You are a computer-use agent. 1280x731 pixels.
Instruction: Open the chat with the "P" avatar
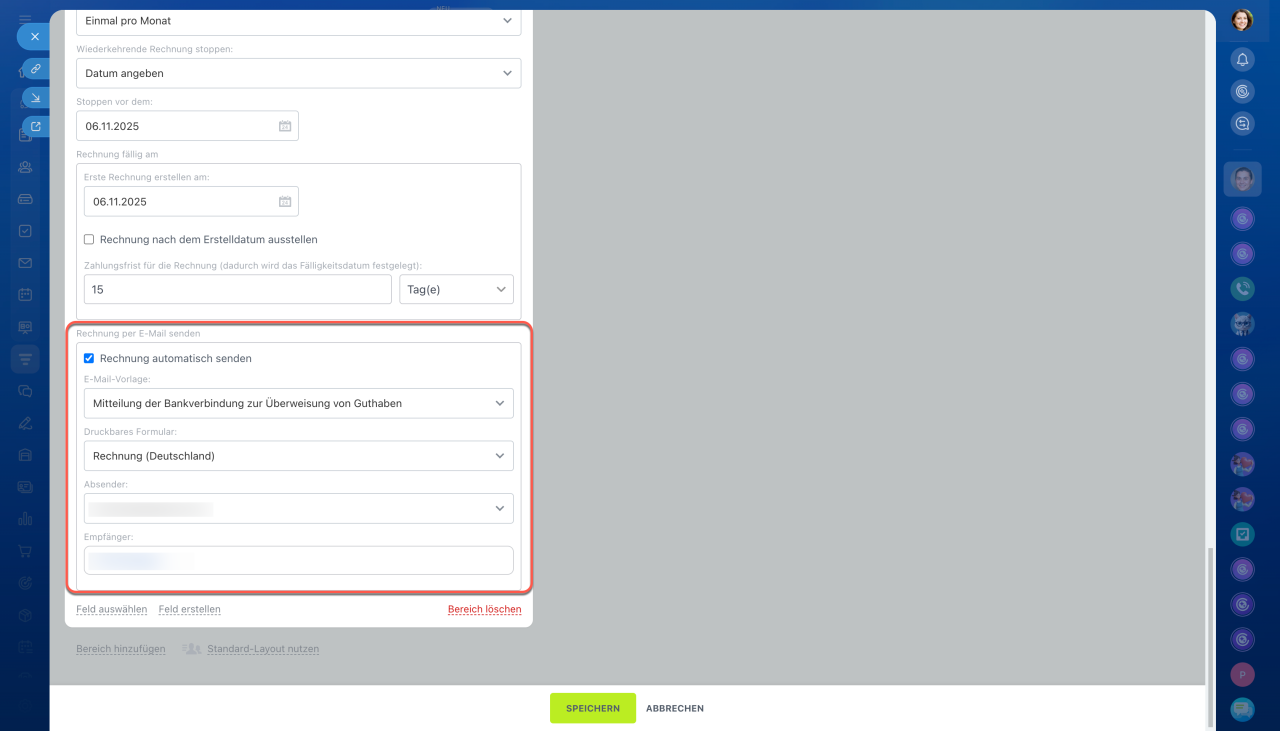click(1242, 674)
